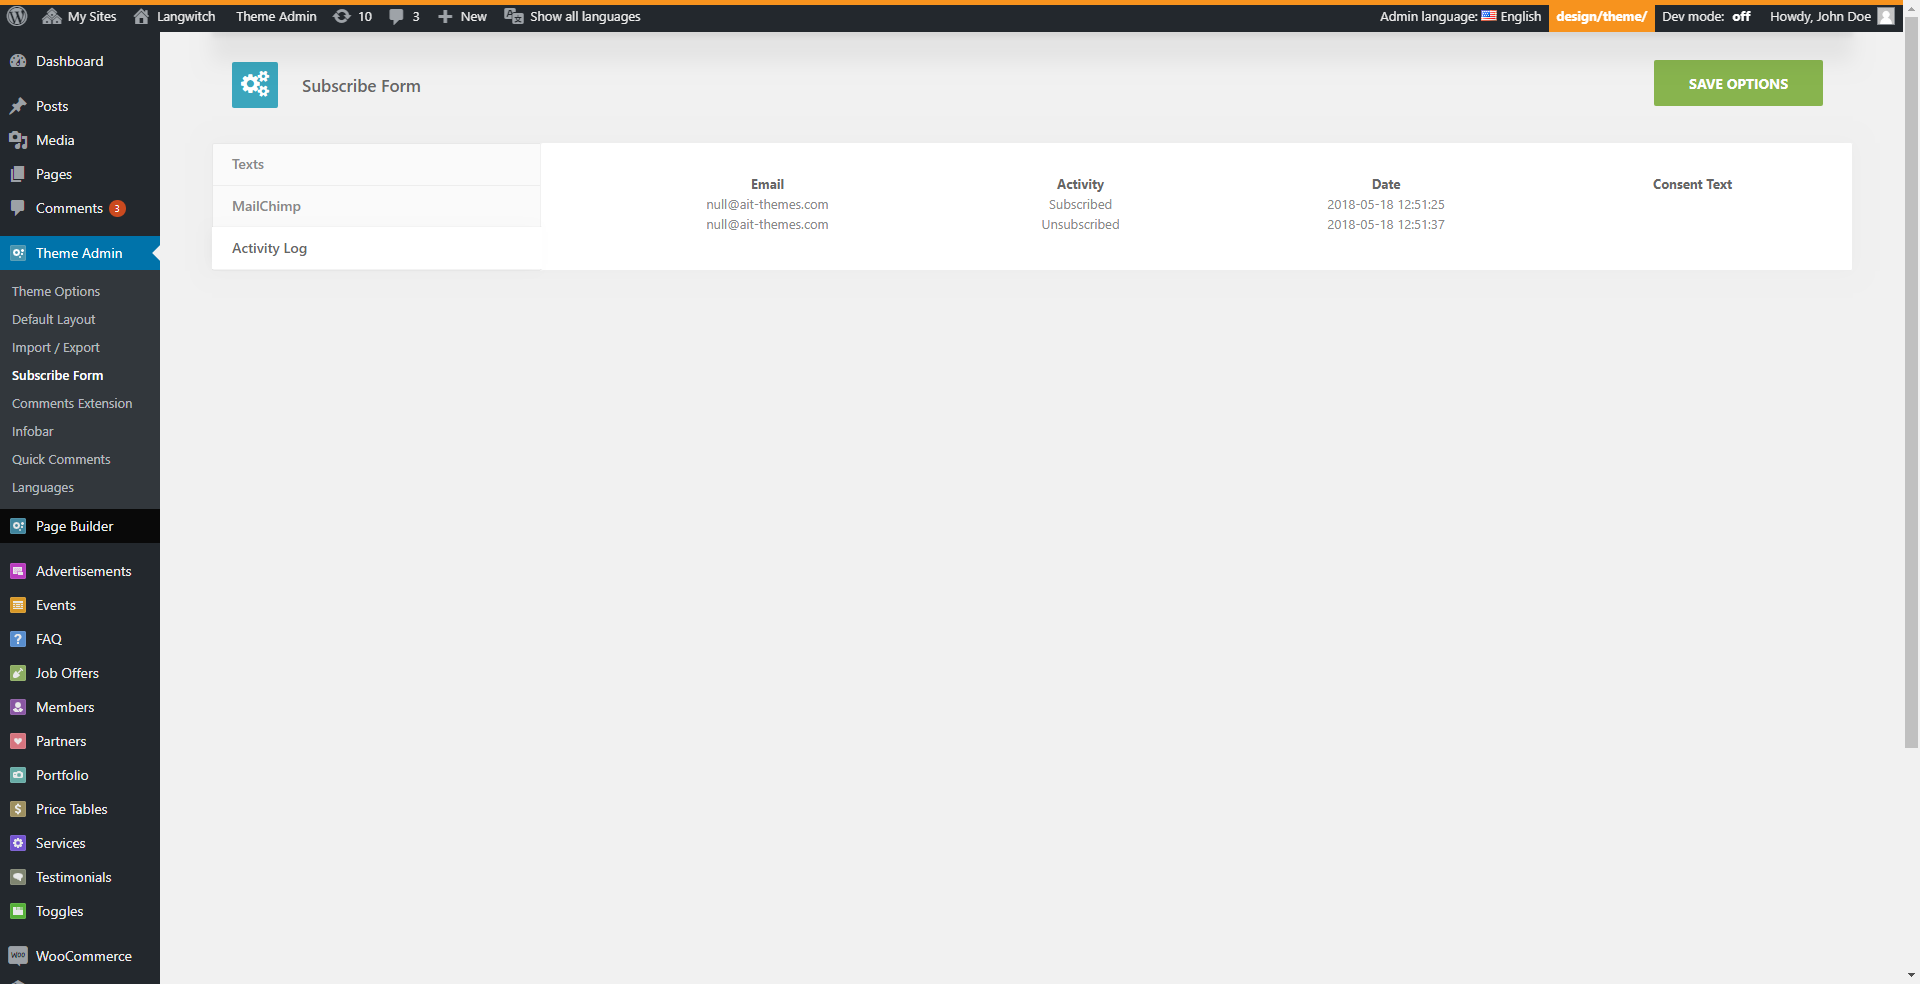The image size is (1920, 984).
Task: Click the Page Builder sidebar icon
Action: click(x=18, y=526)
